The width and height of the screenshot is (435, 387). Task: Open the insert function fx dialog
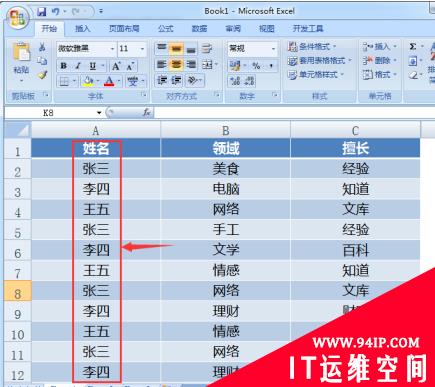click(146, 113)
